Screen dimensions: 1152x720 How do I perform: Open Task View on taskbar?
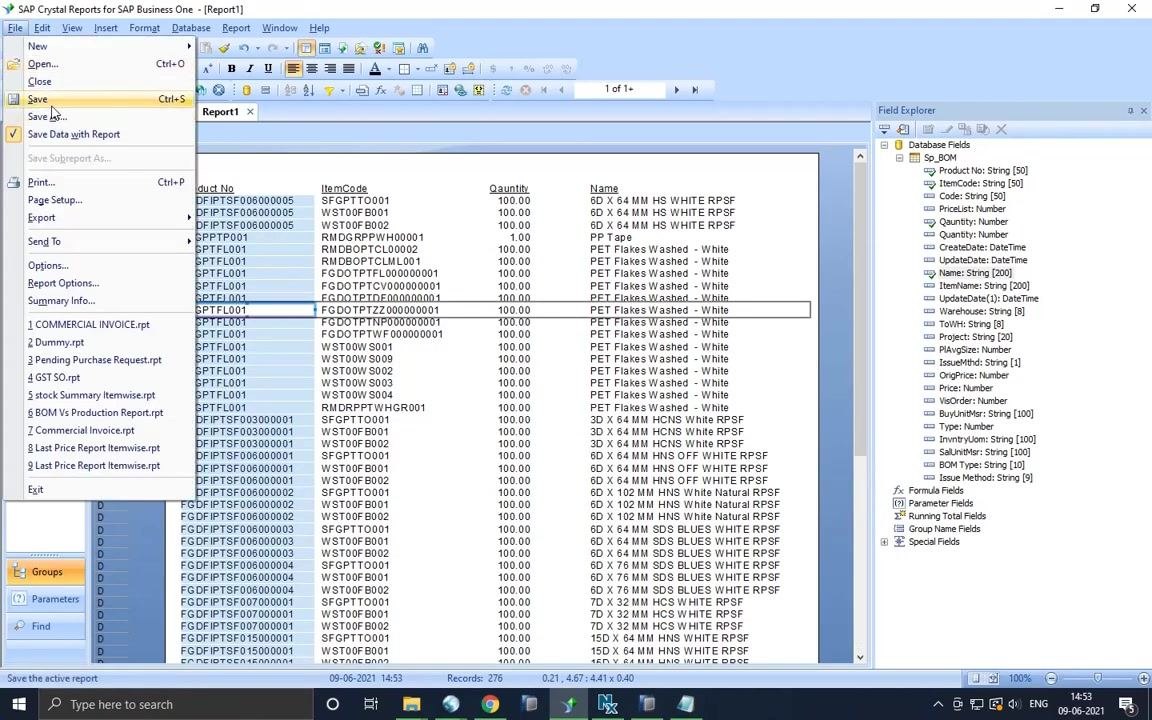[371, 704]
